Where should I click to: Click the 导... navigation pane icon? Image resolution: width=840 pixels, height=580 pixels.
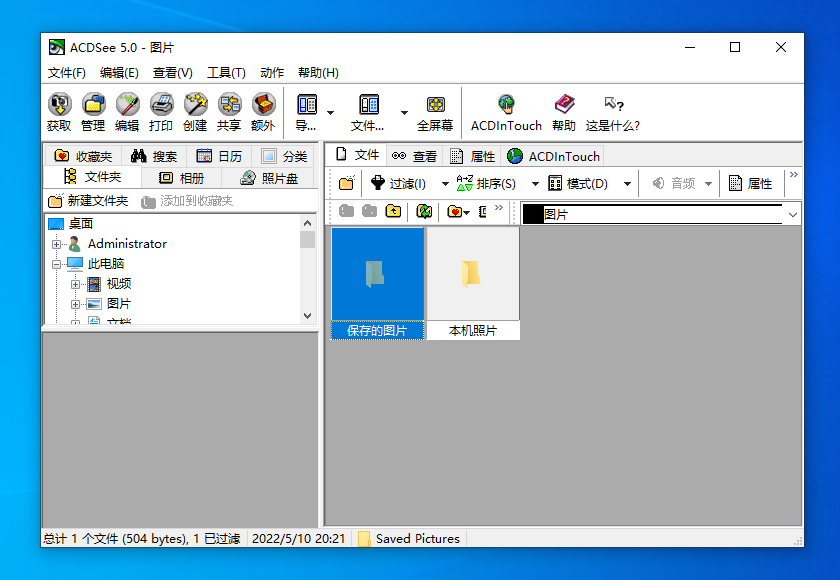307,112
